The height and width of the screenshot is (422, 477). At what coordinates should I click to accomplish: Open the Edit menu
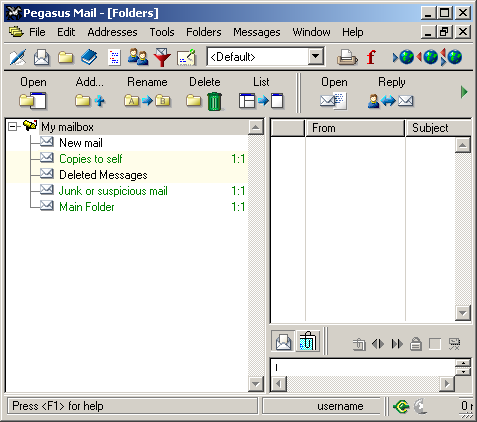66,32
